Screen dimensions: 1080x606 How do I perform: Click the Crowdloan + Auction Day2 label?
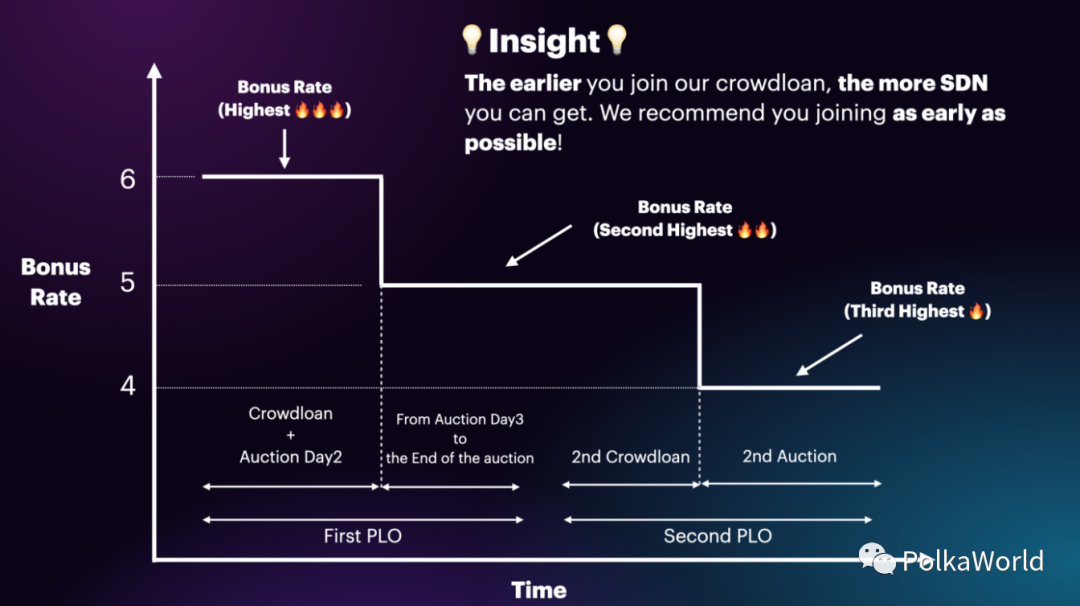point(290,435)
